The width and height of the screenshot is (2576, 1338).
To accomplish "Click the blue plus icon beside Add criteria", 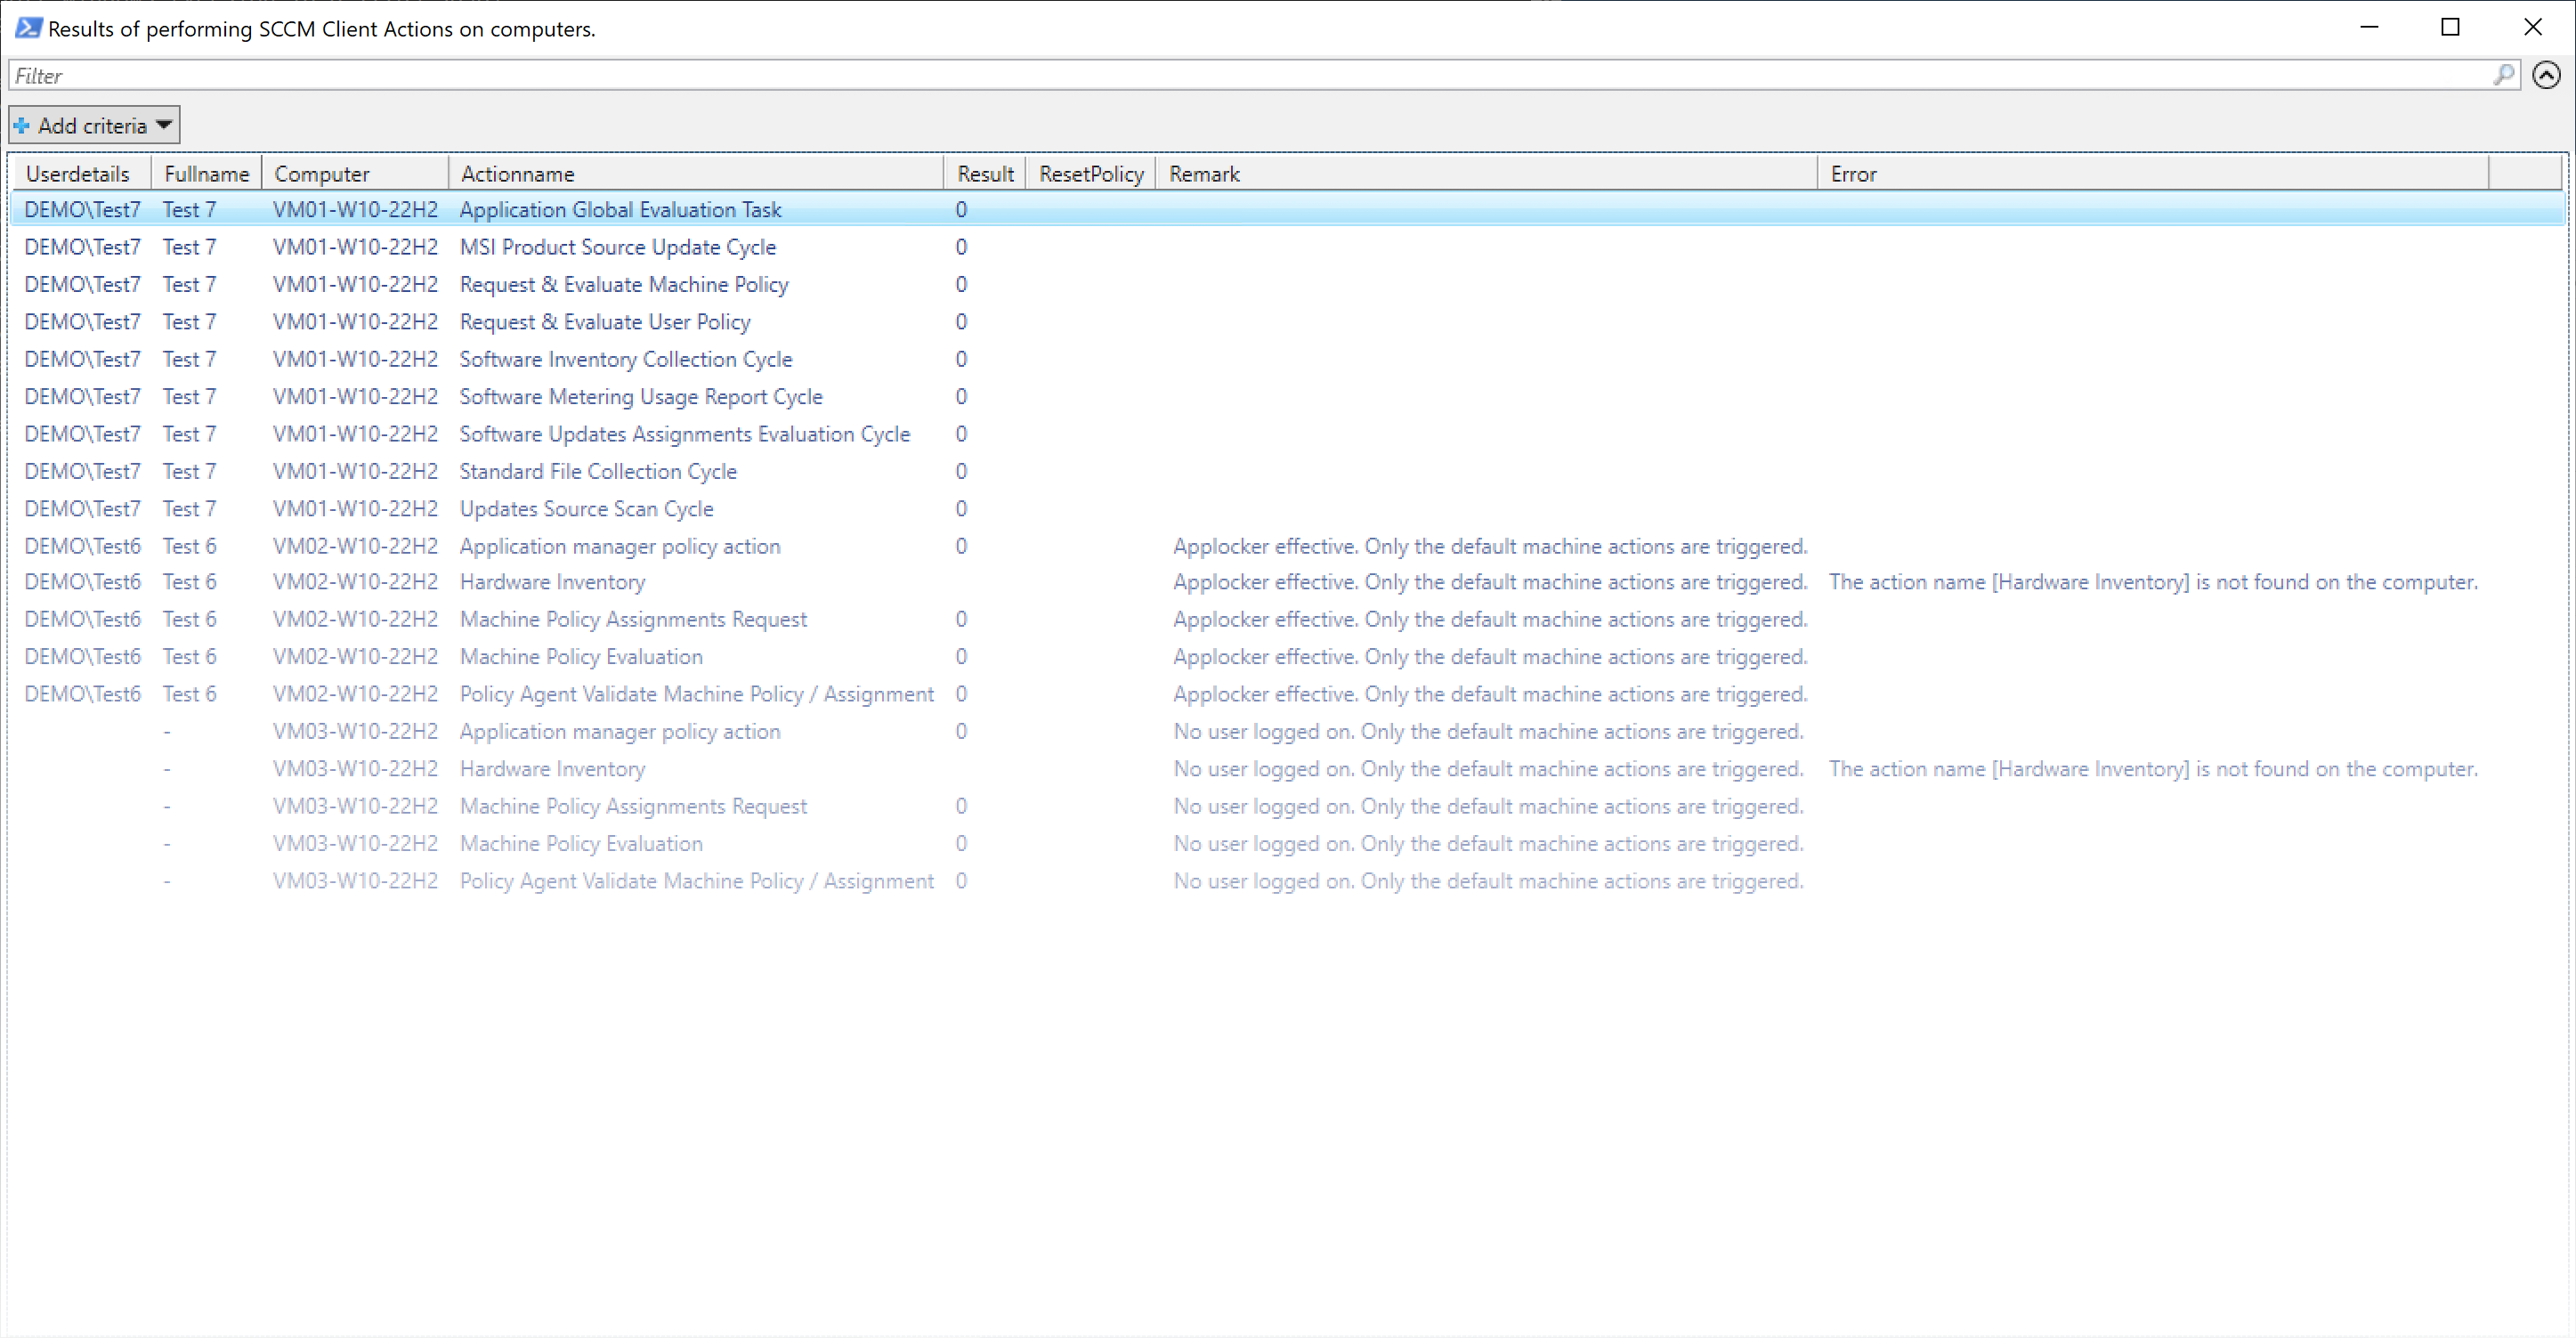I will 21,126.
